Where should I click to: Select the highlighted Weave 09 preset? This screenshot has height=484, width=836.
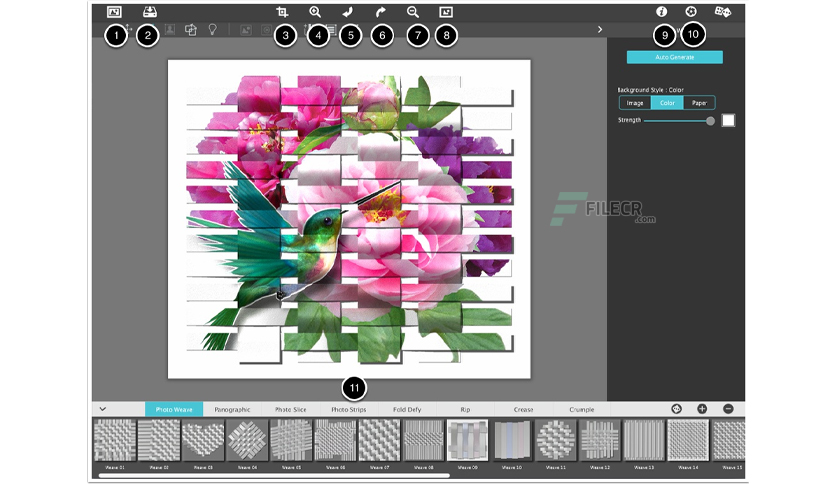(468, 440)
